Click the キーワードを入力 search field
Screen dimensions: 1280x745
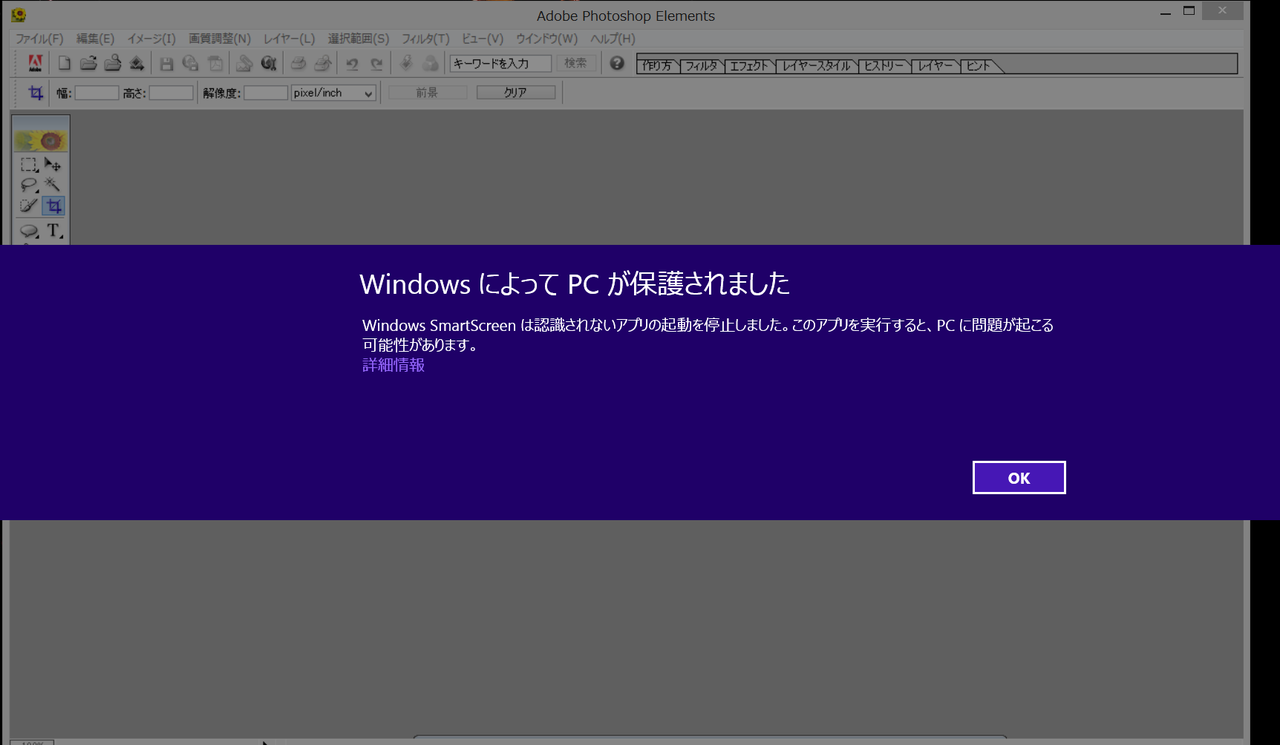pos(500,63)
